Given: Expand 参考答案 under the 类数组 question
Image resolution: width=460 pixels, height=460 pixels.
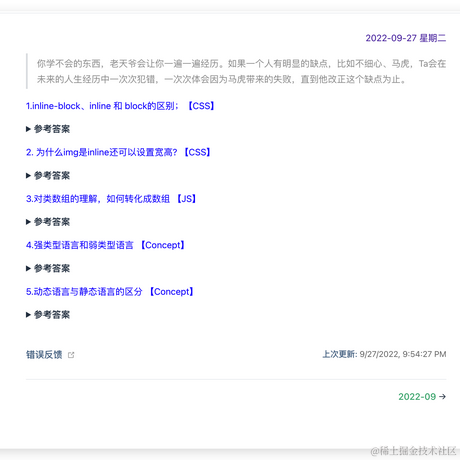Looking at the screenshot, I should point(48,222).
